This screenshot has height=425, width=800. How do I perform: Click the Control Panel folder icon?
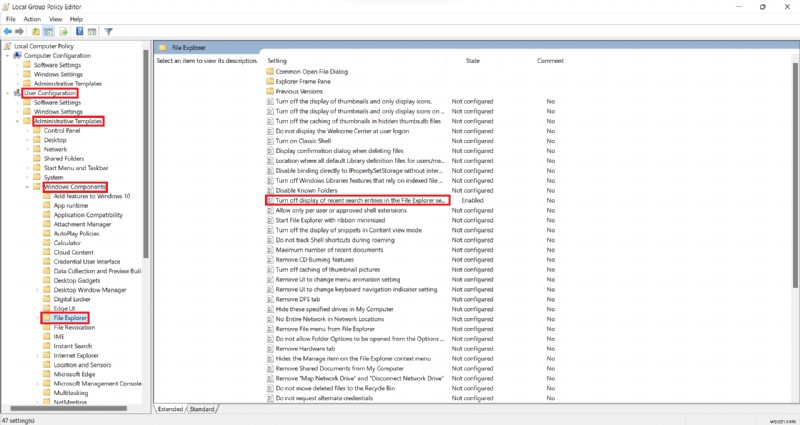37,130
